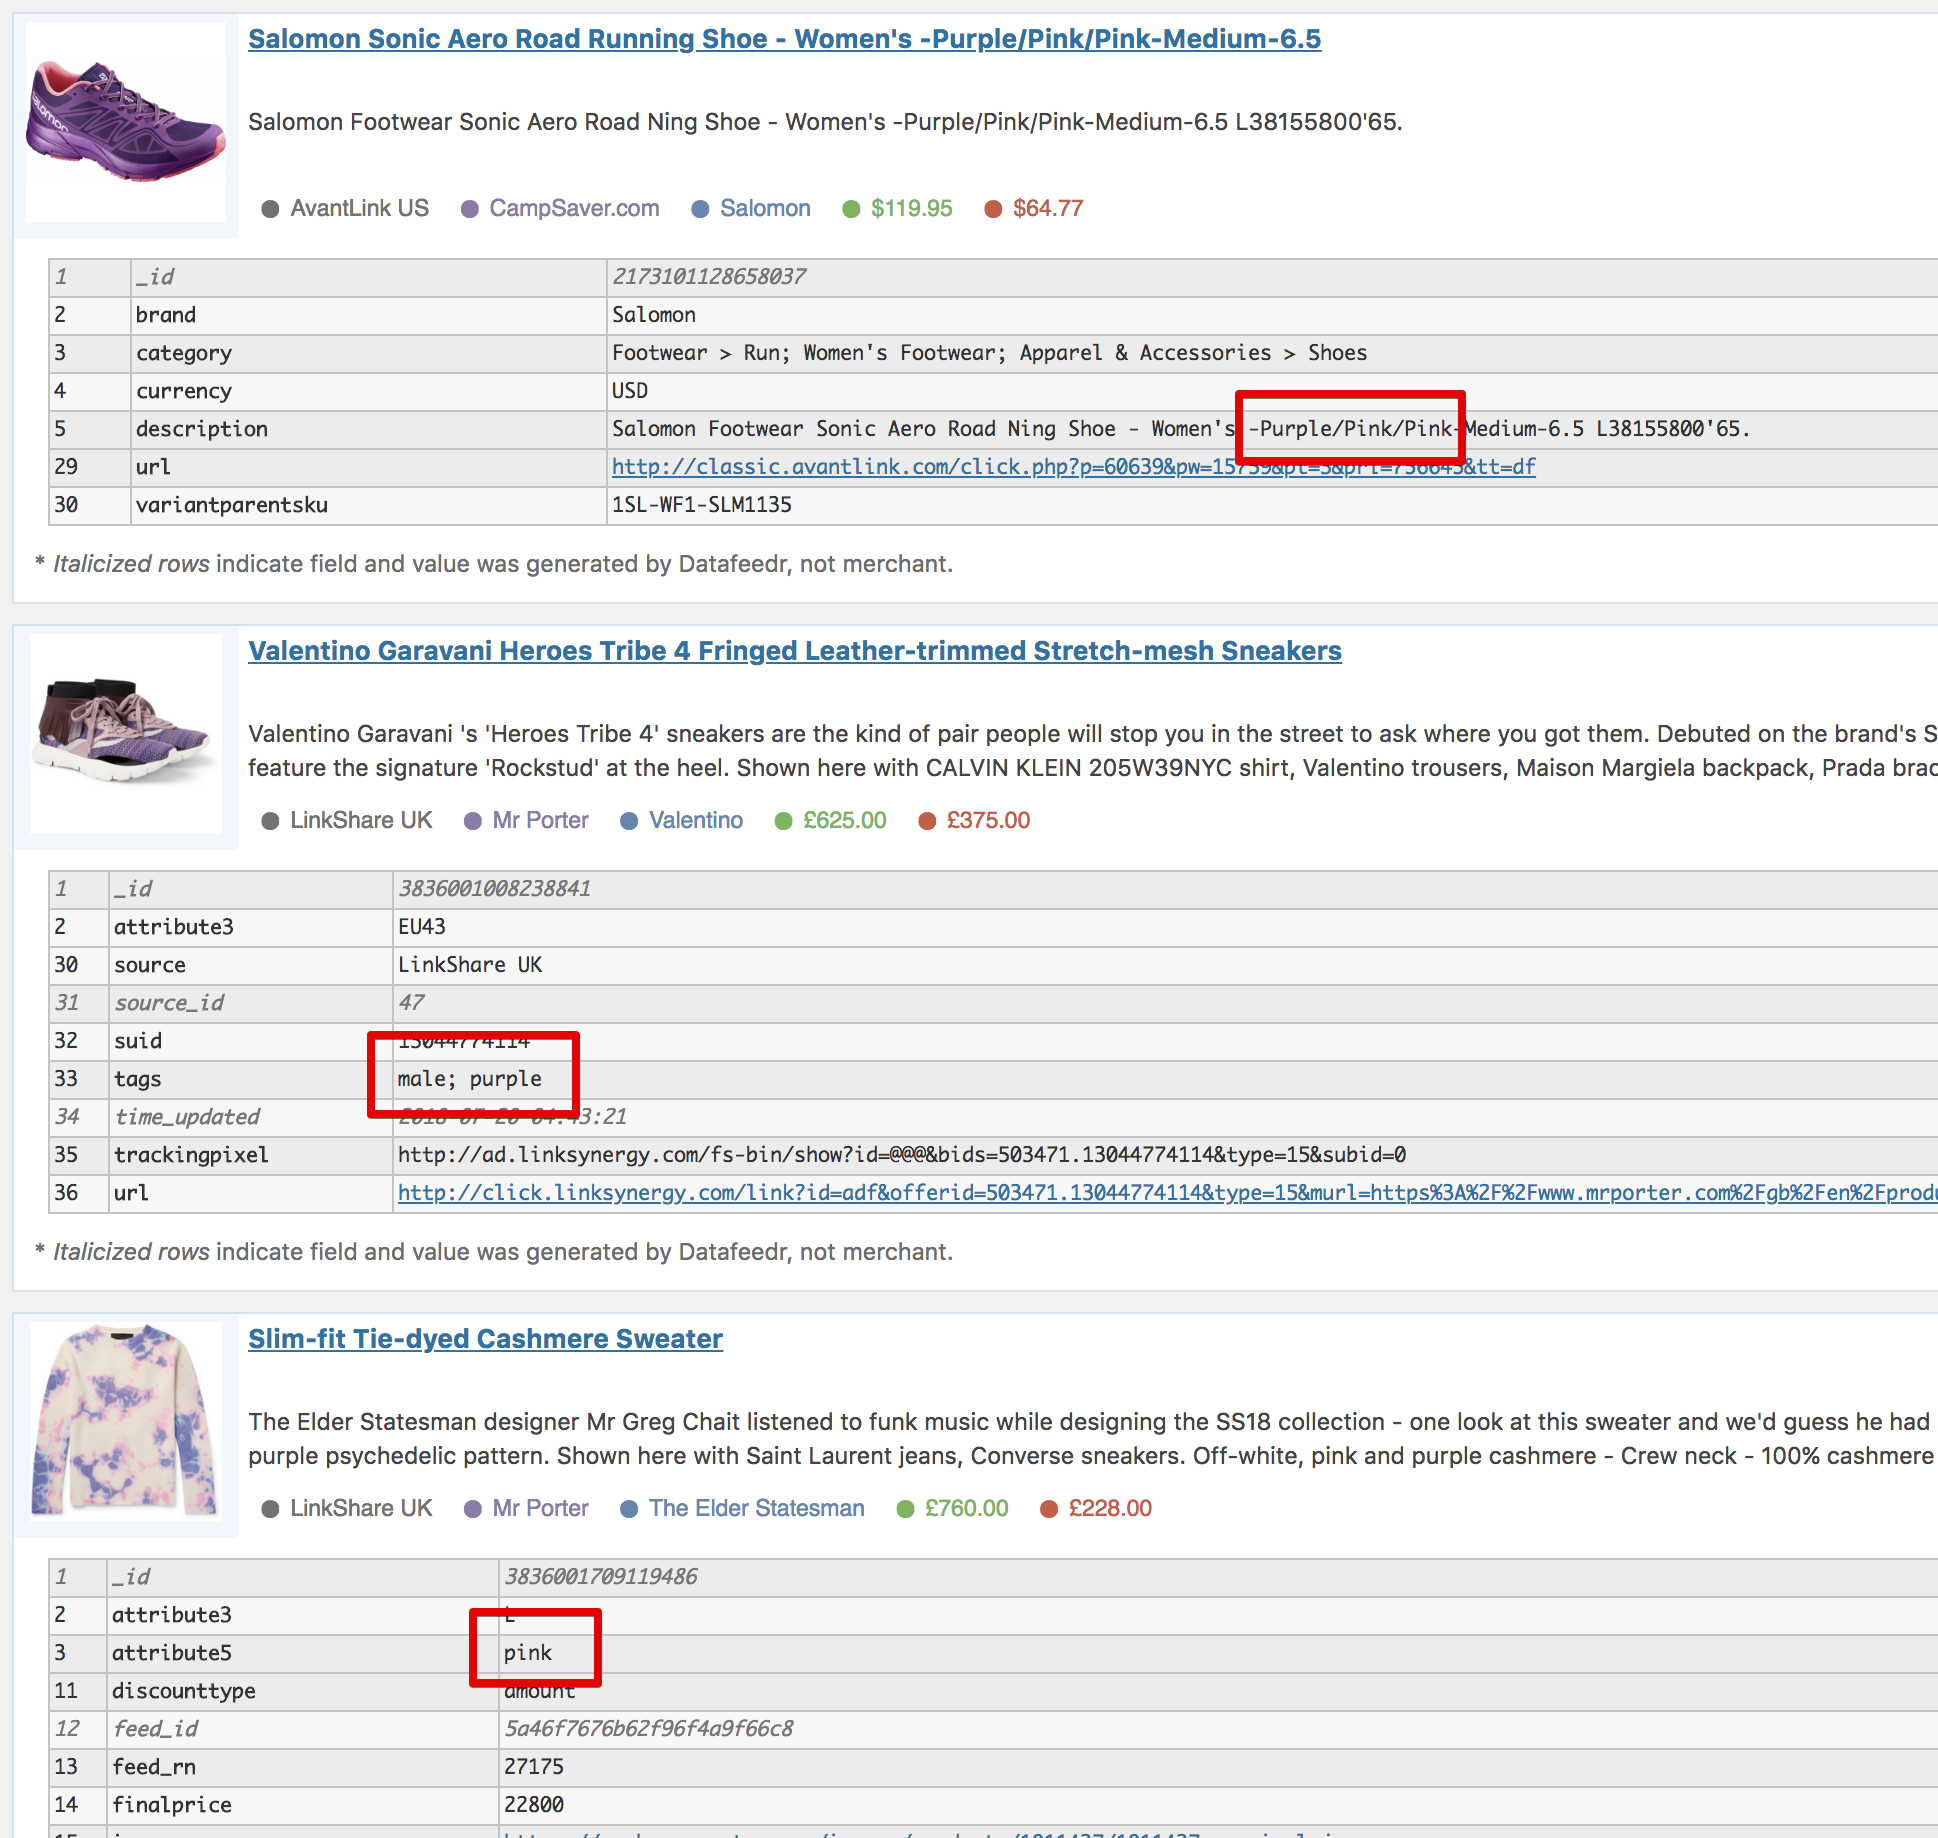Click the description field label in Salomon table
Screen dimensions: 1938x1838
202,429
